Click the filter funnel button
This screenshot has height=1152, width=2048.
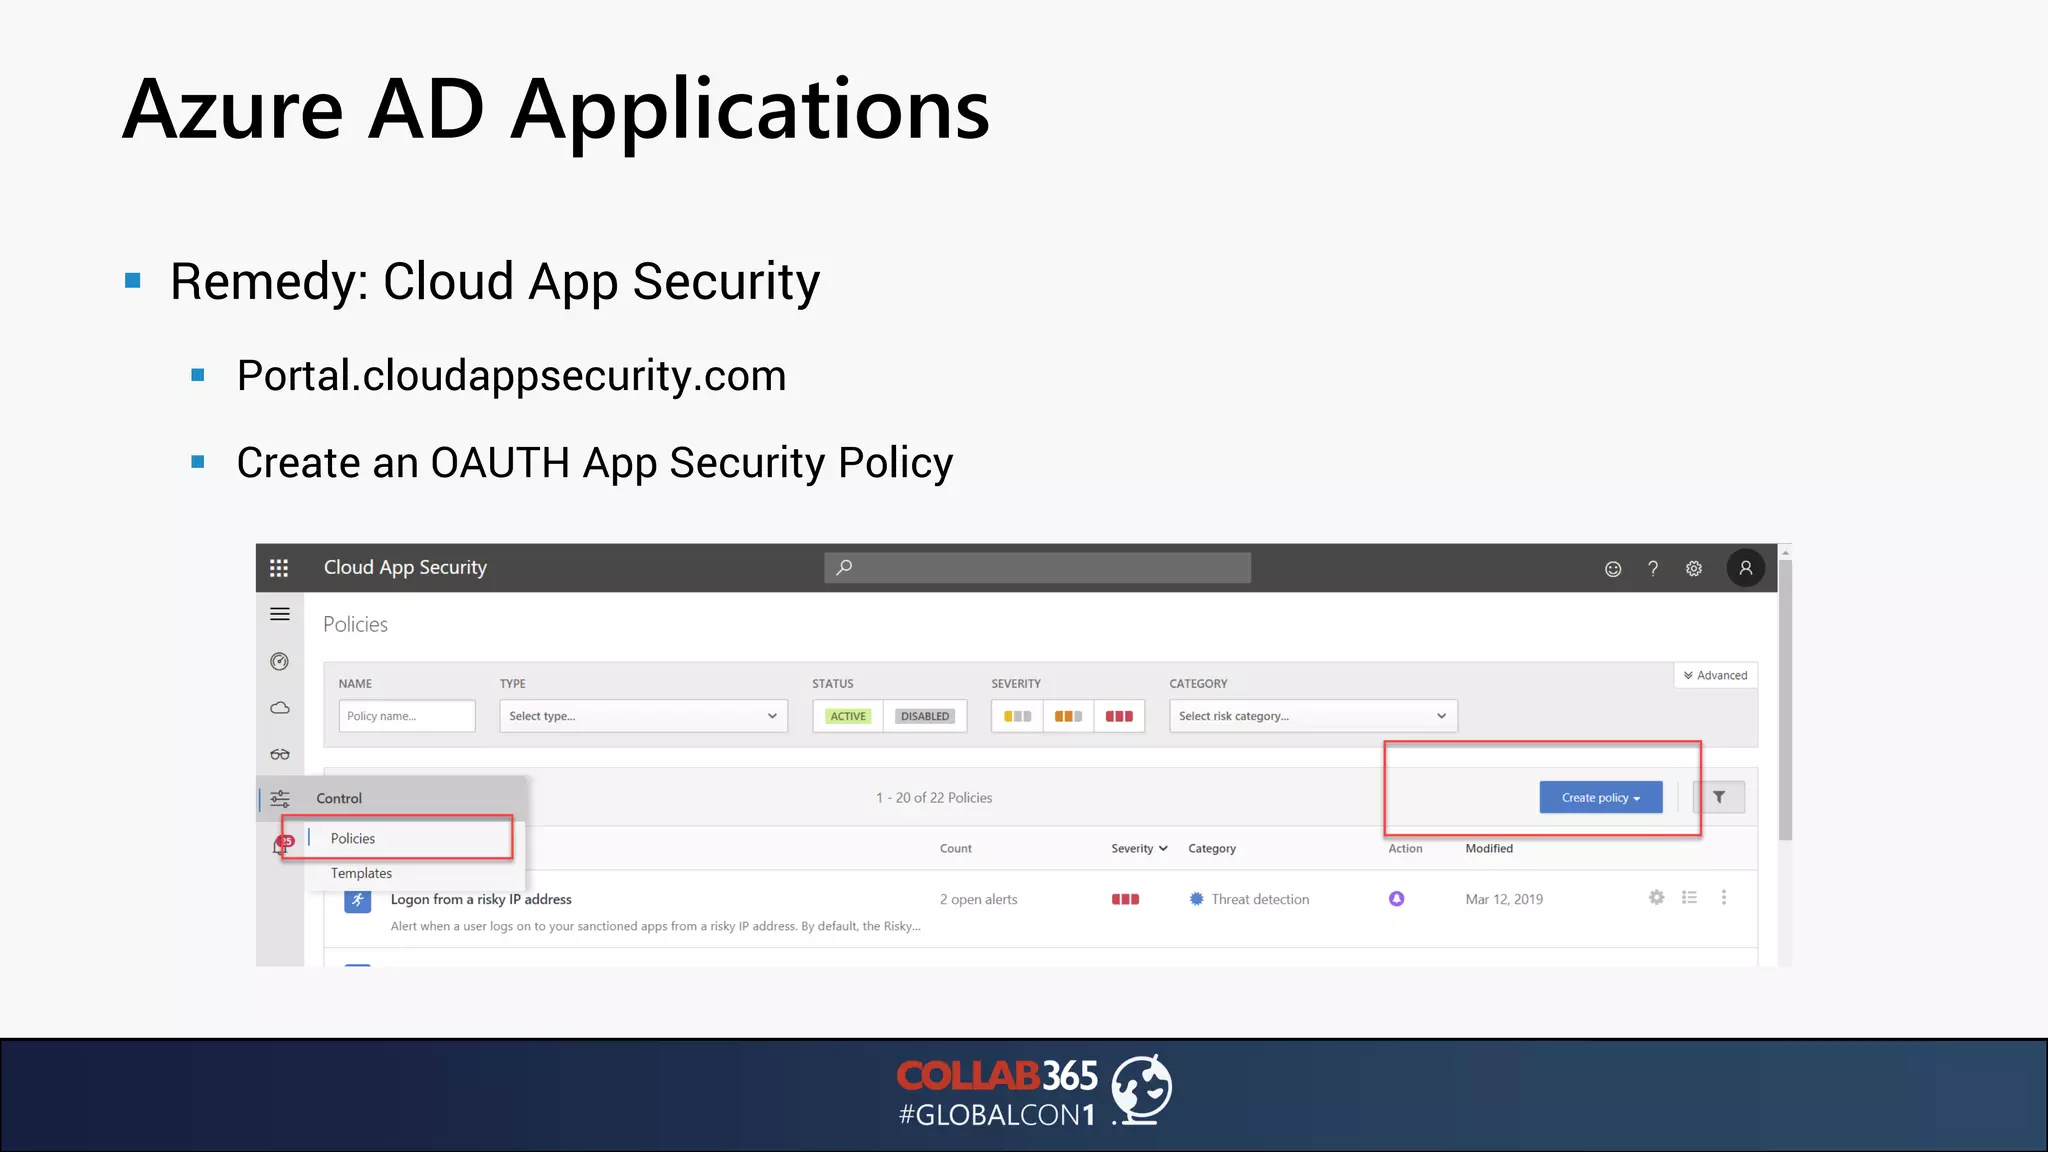(1719, 797)
